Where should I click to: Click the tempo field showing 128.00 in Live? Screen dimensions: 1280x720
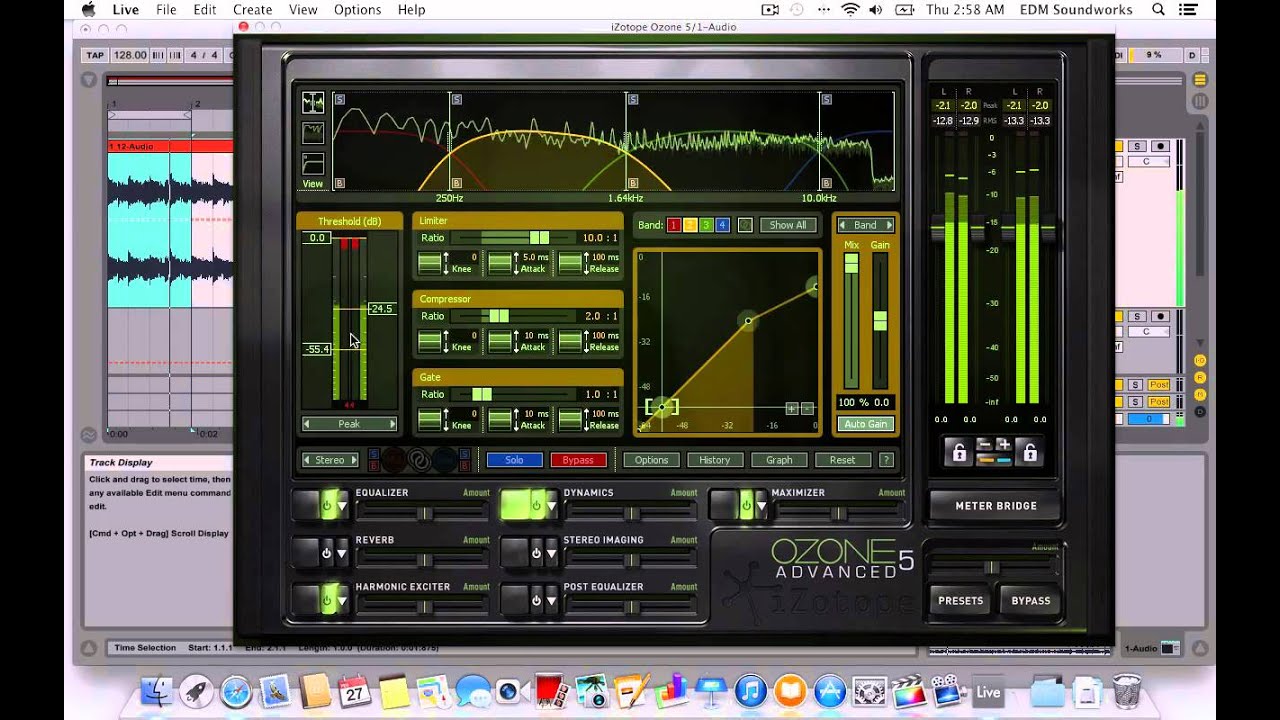pyautogui.click(x=130, y=55)
